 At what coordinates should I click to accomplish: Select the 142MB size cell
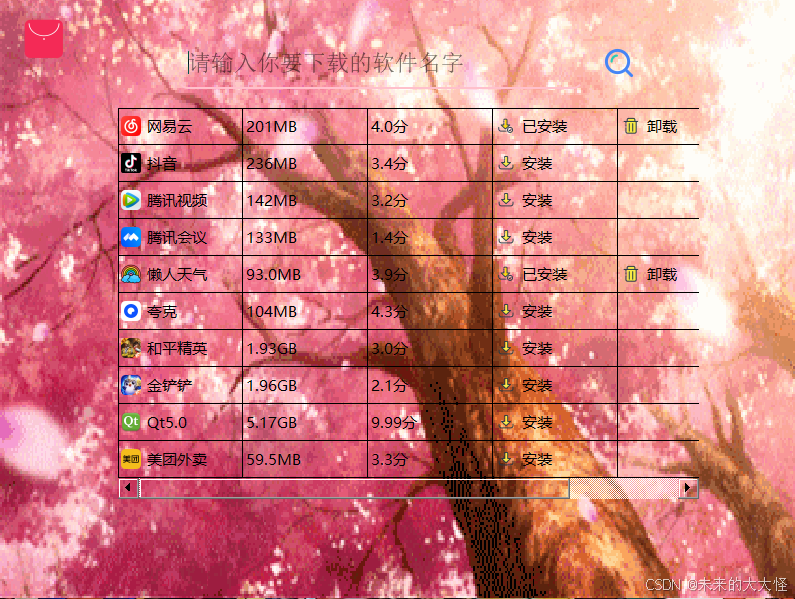point(305,200)
